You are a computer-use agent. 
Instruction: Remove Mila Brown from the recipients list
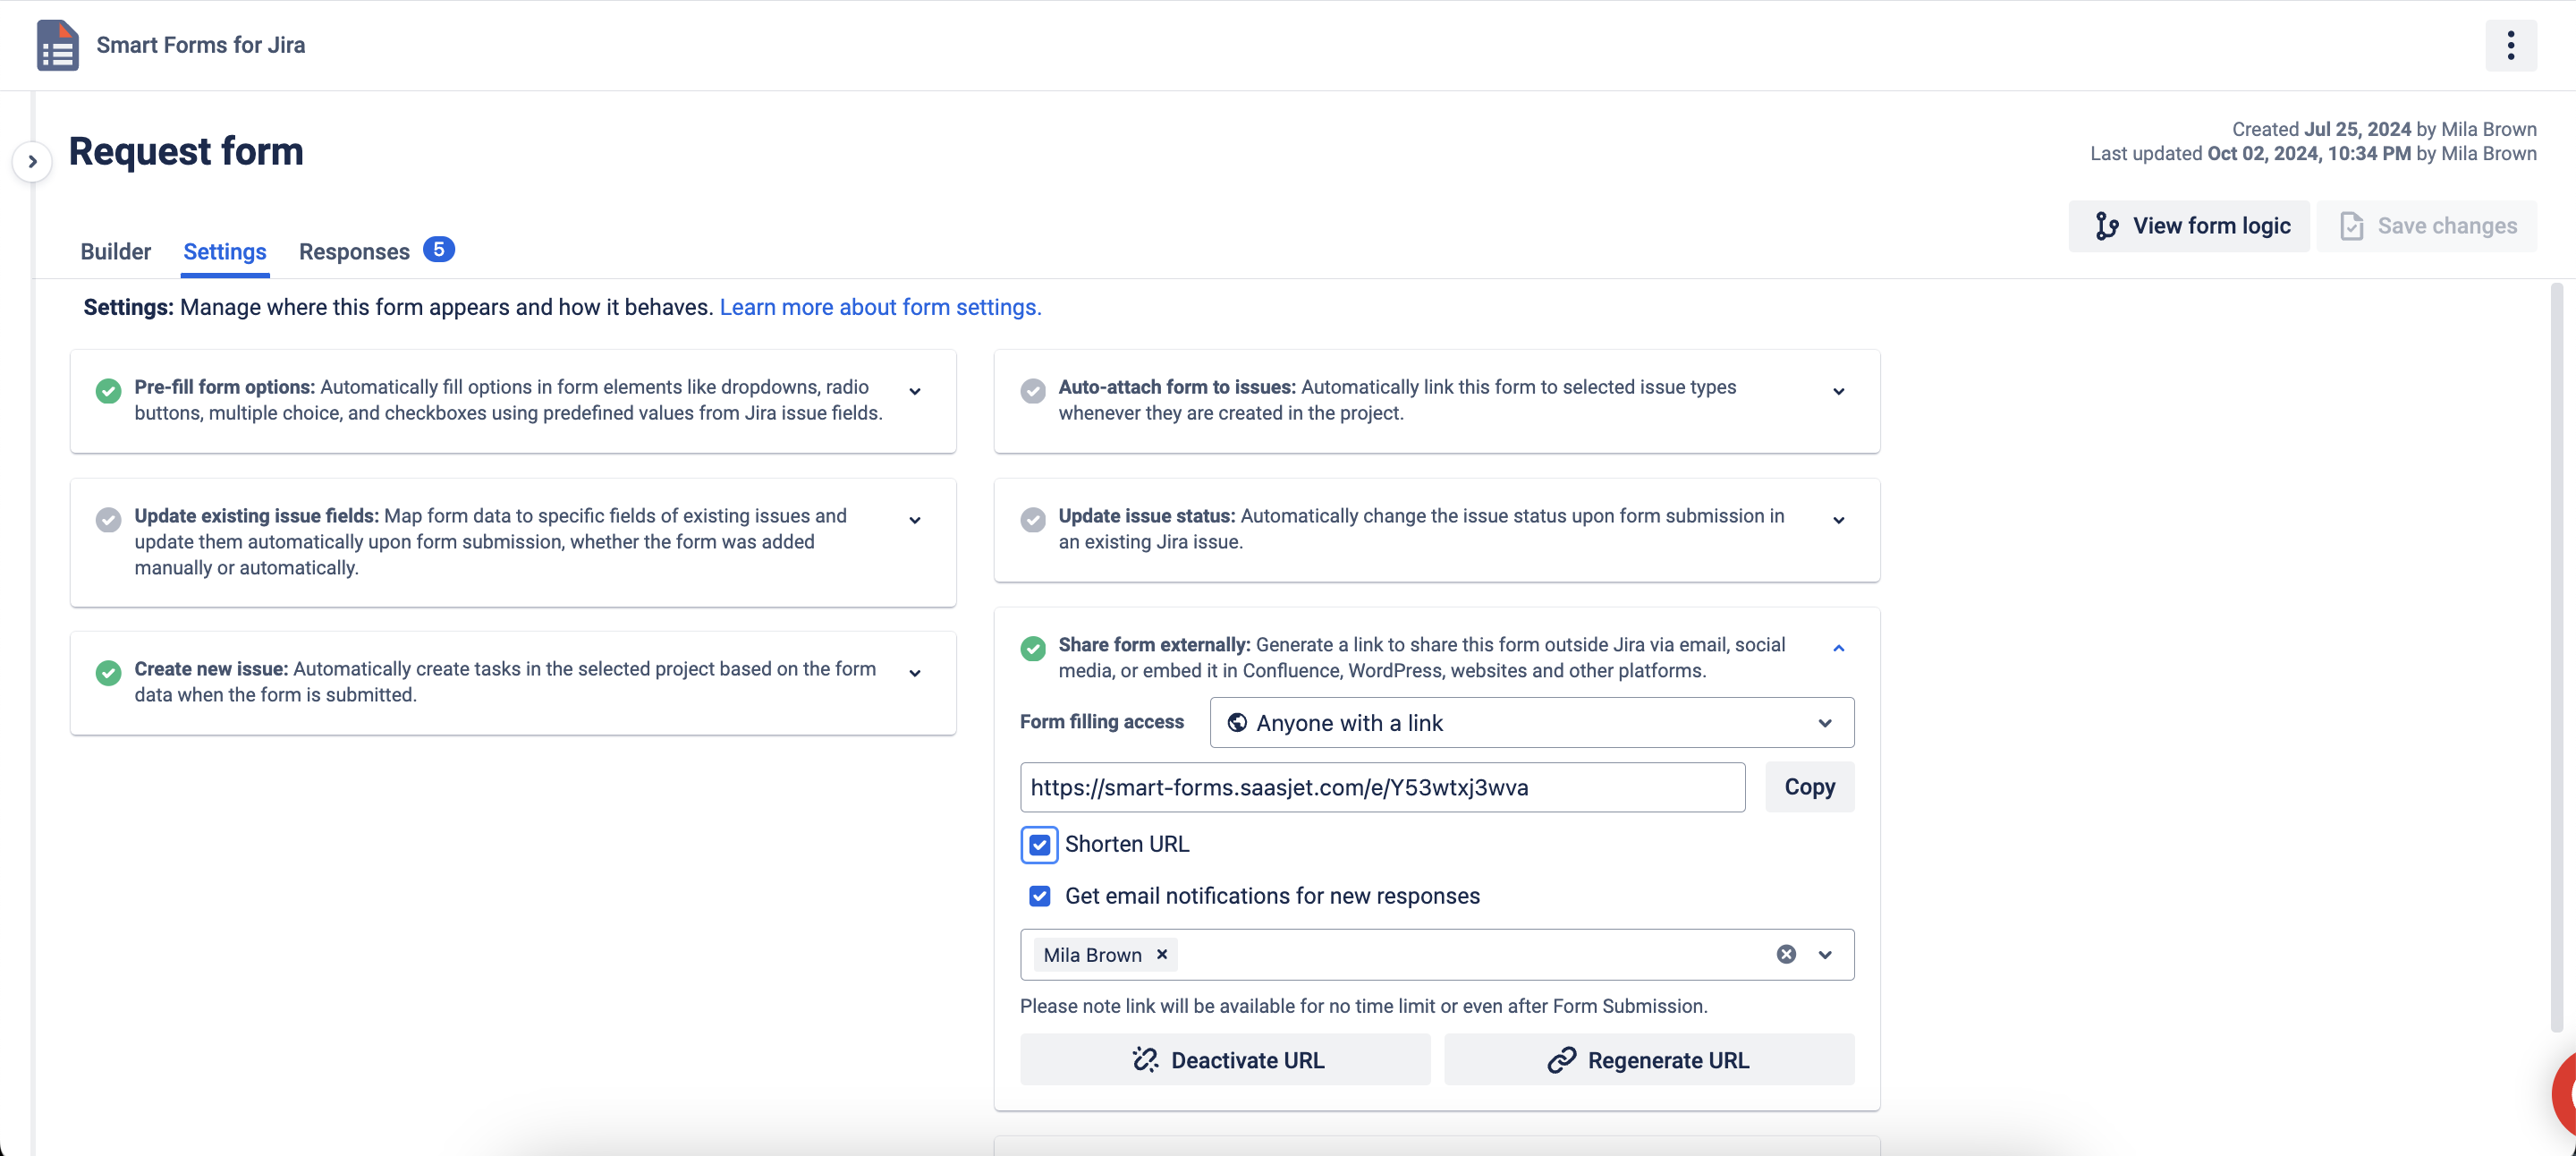(x=1162, y=954)
